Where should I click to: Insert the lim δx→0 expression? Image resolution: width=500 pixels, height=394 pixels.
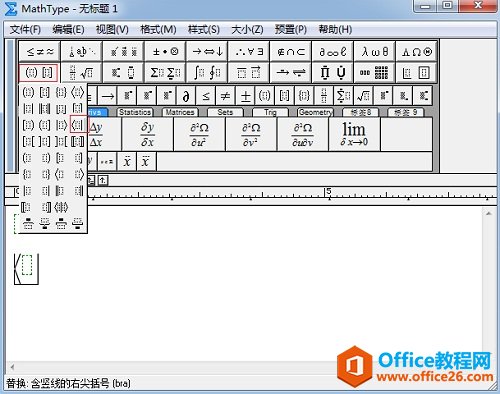coord(354,134)
